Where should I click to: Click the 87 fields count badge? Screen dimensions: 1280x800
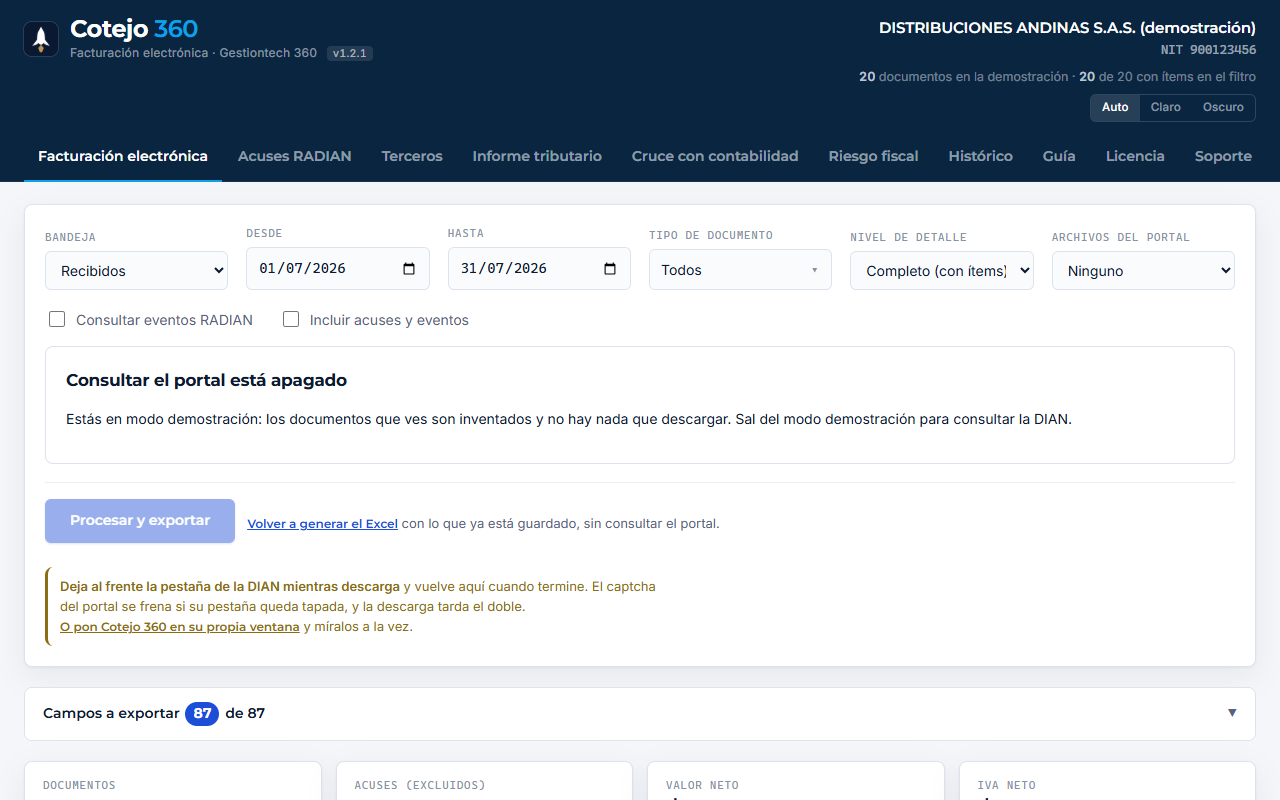202,713
